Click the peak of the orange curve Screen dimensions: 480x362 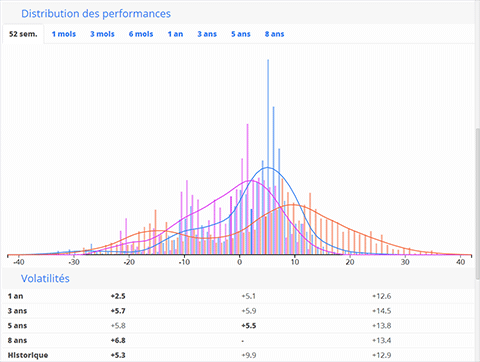[293, 204]
